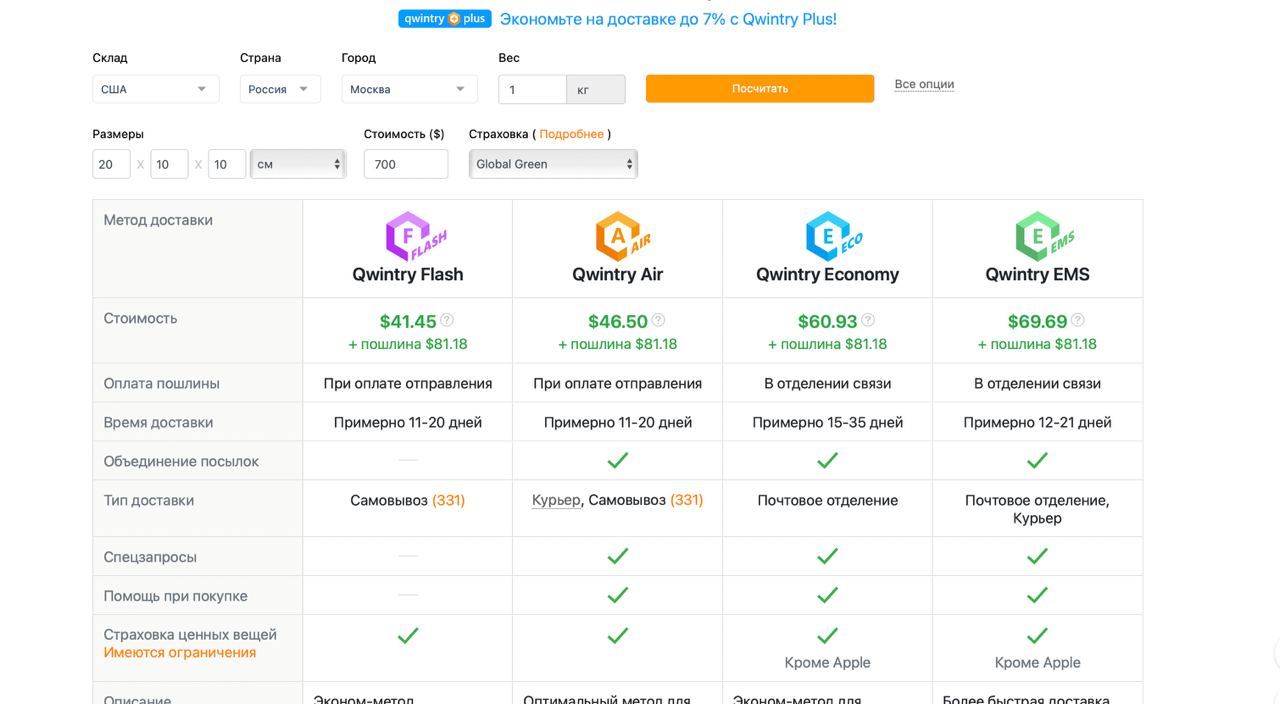This screenshot has height=704, width=1280.
Task: Click the orange Посчитать button
Action: point(760,88)
